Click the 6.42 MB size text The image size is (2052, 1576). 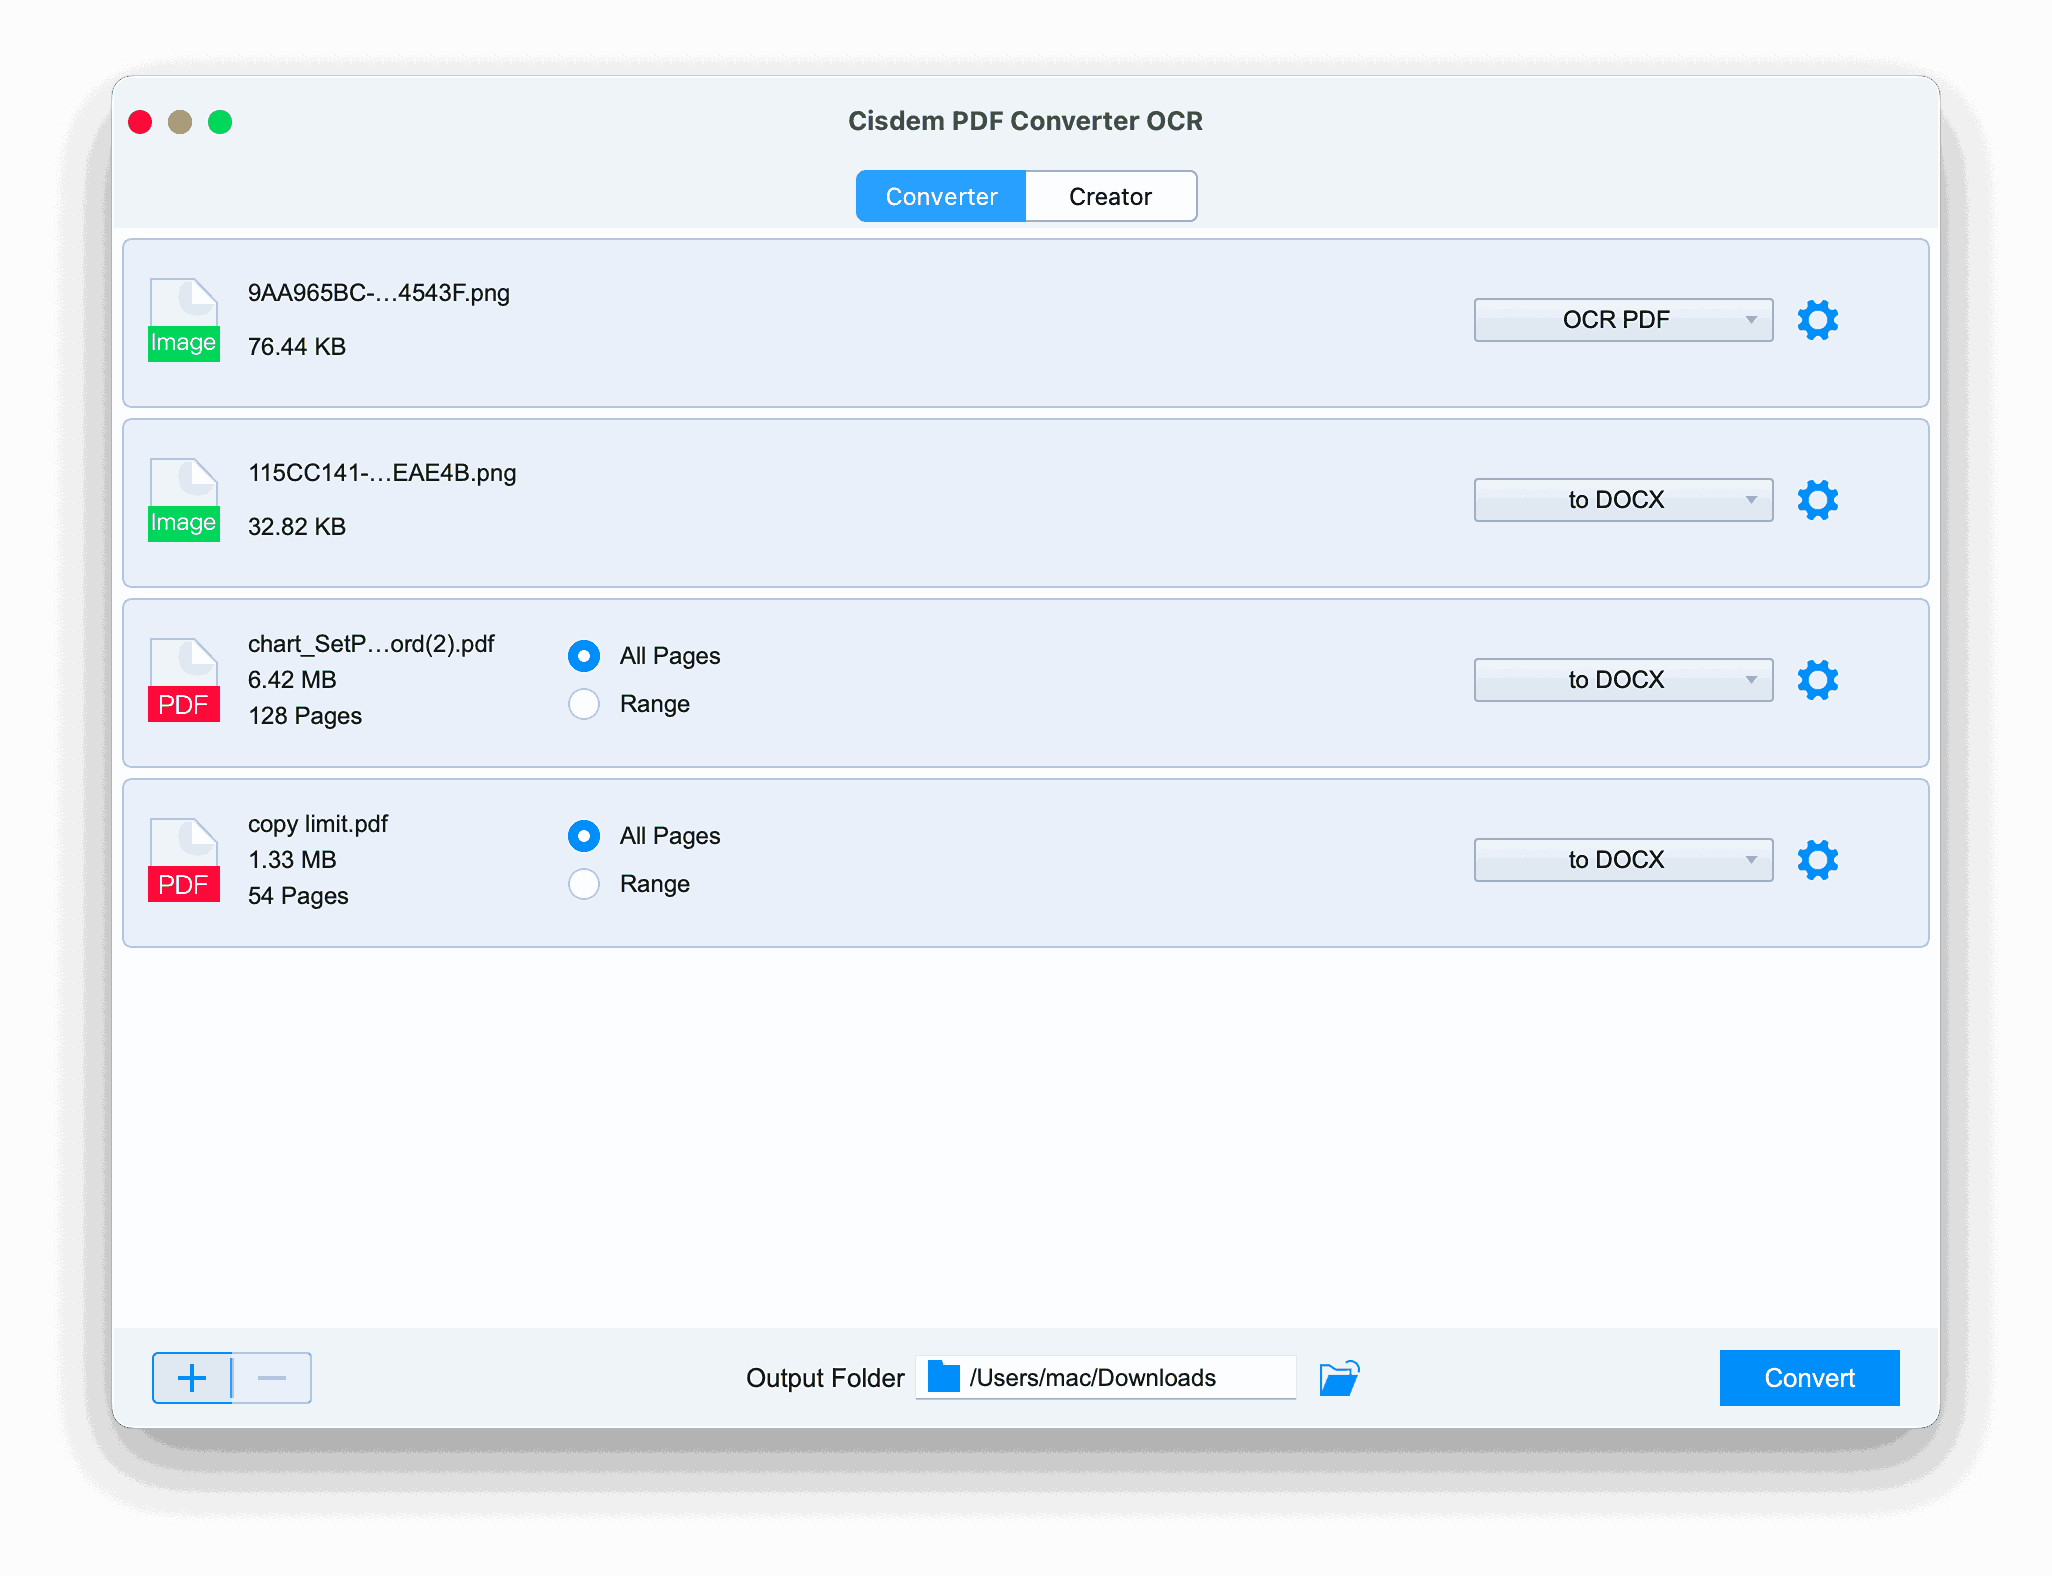292,680
